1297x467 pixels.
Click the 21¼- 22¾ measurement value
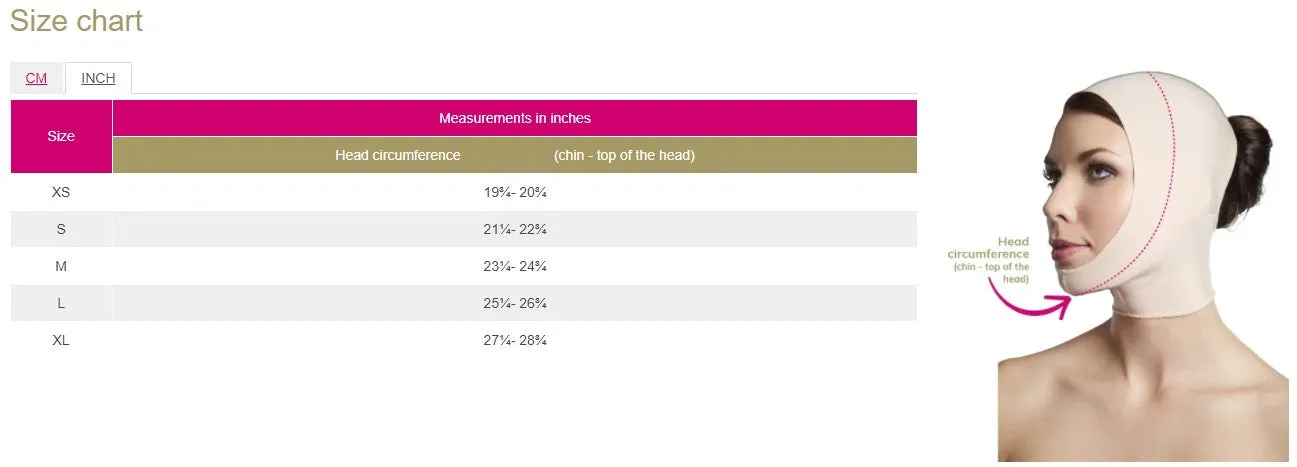point(515,229)
